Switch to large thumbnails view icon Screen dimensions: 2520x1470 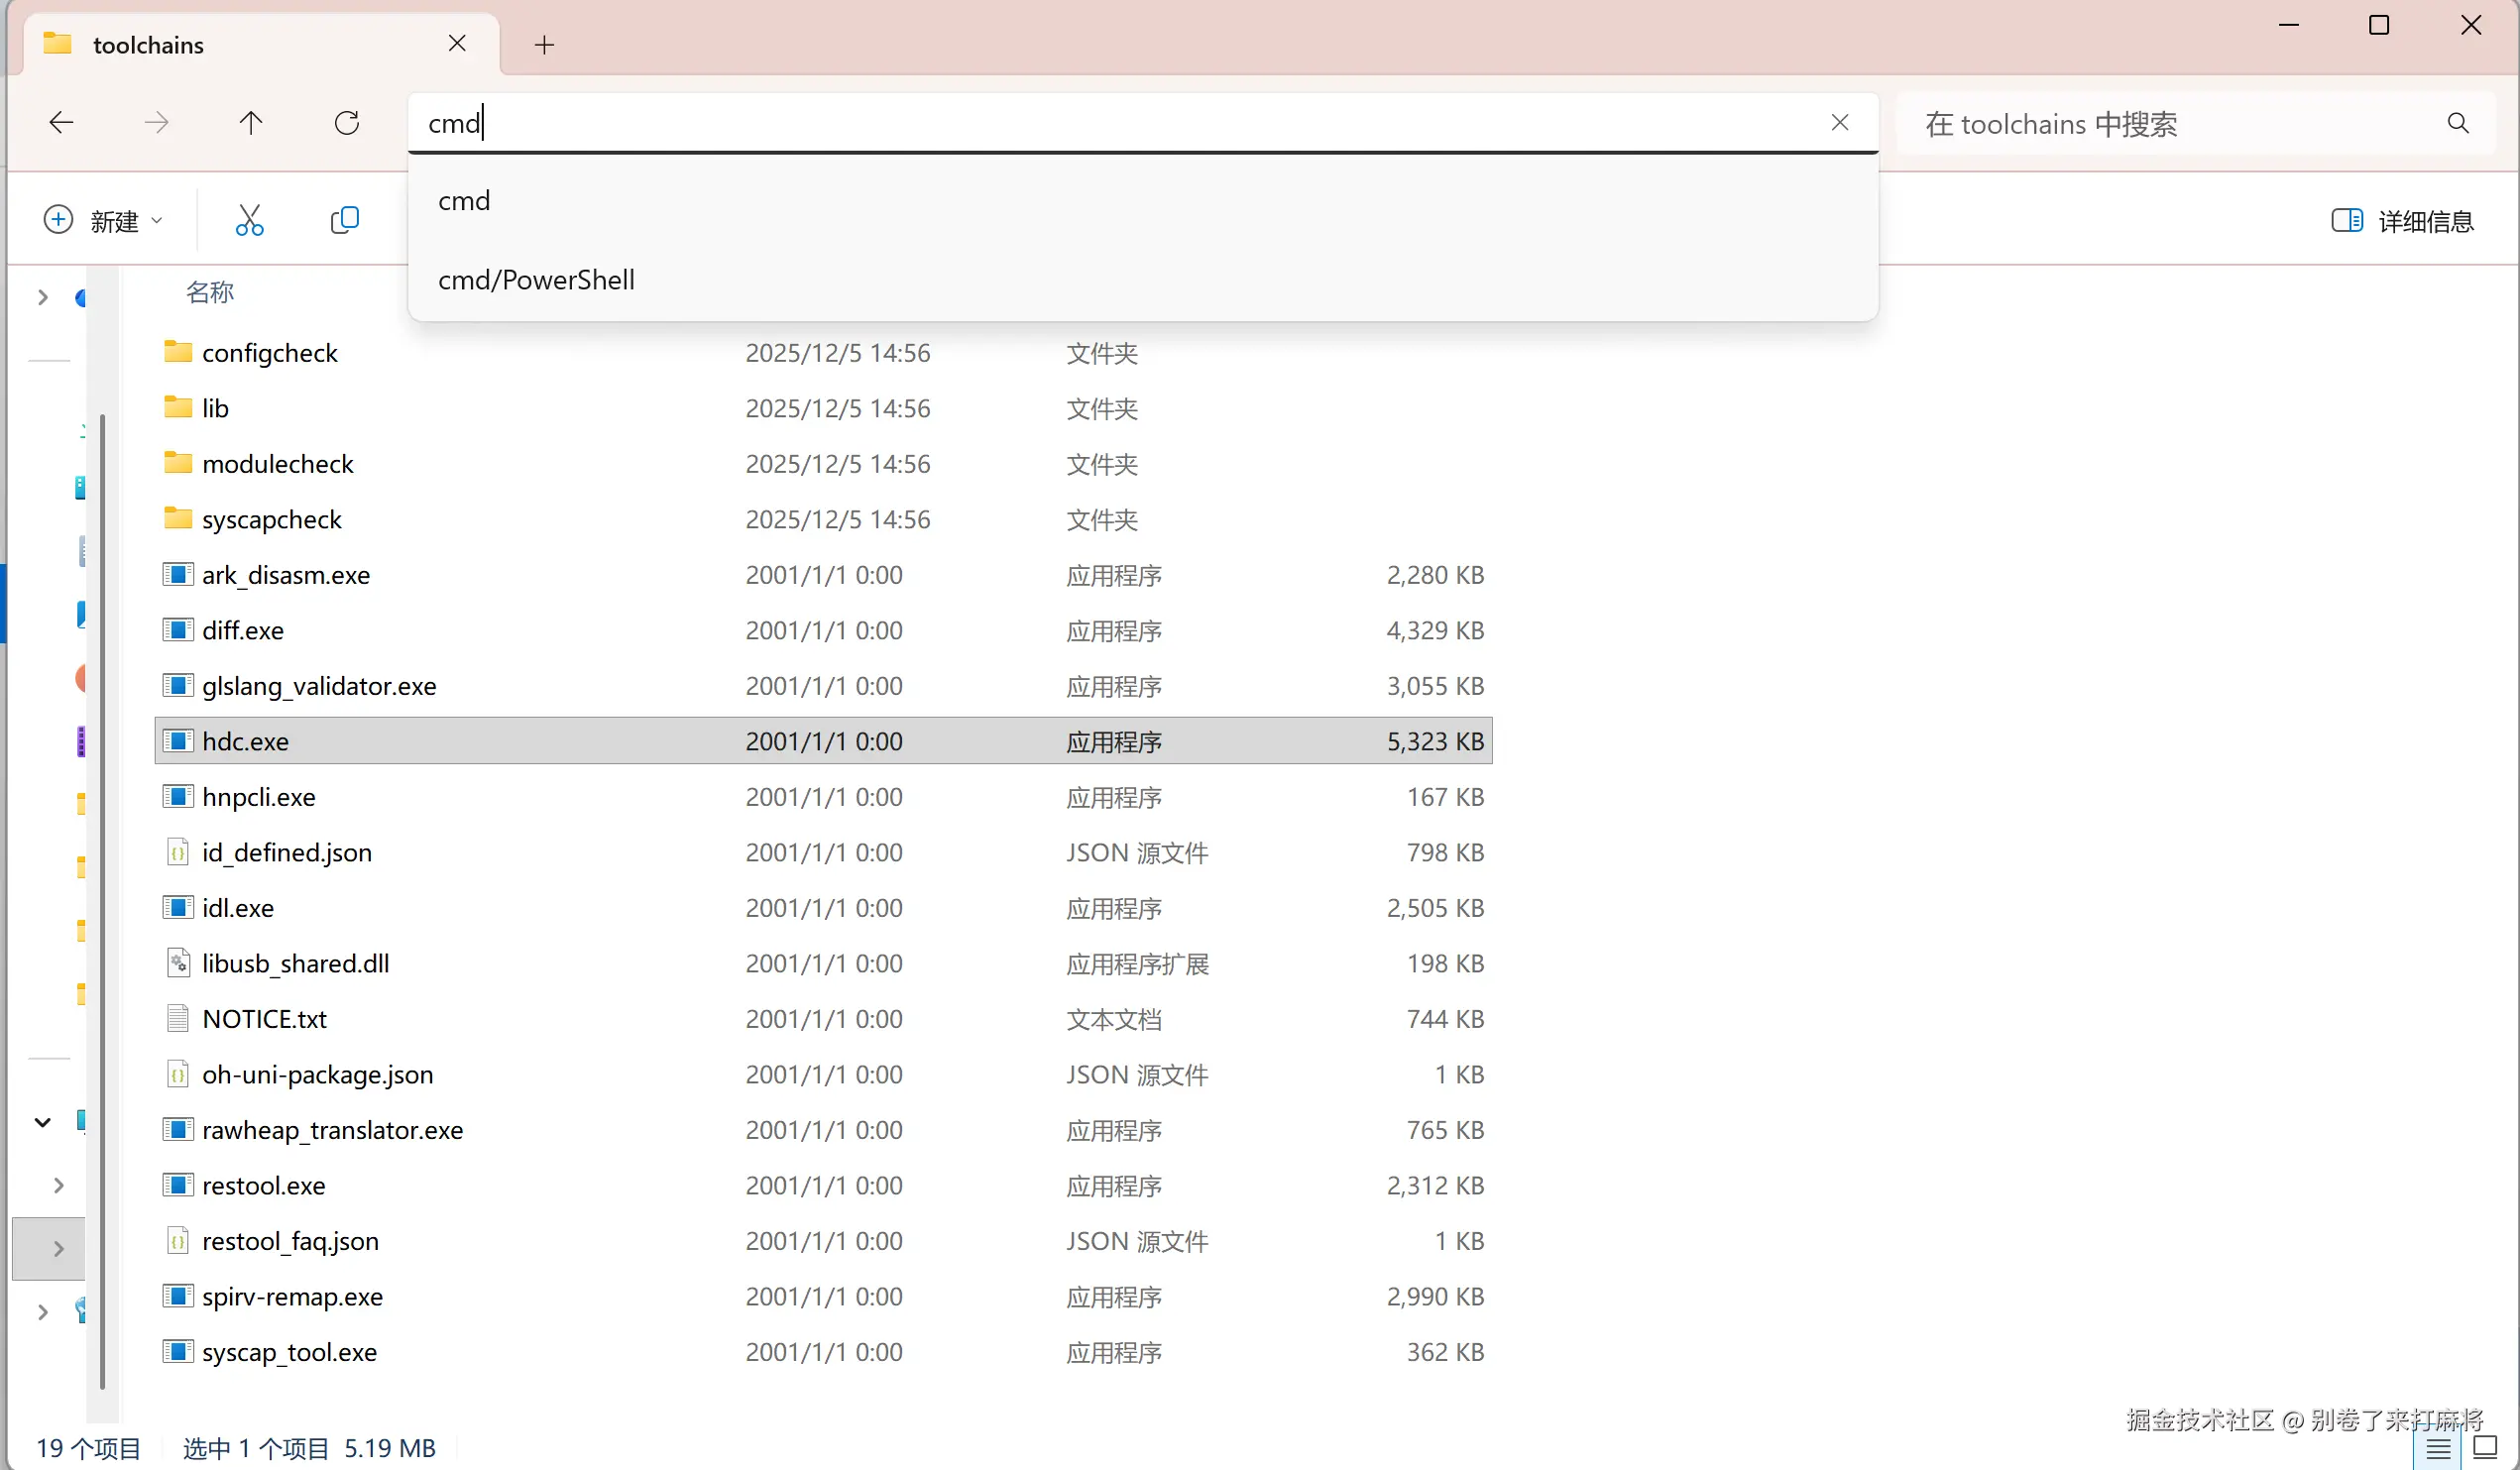[2485, 1447]
